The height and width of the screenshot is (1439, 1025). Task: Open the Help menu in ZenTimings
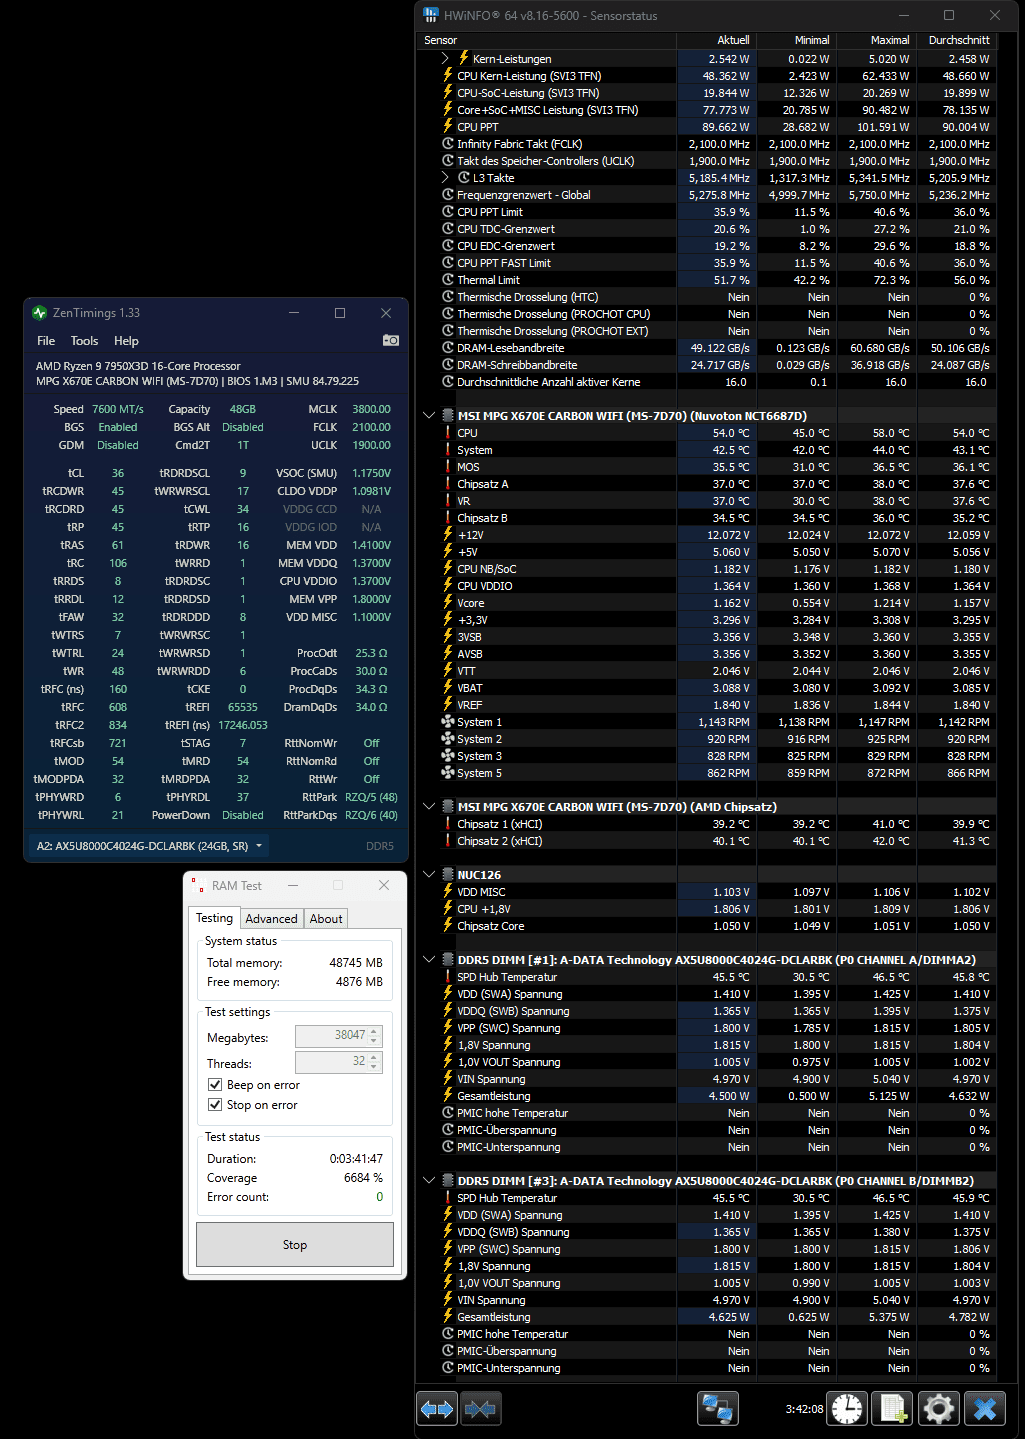click(126, 341)
